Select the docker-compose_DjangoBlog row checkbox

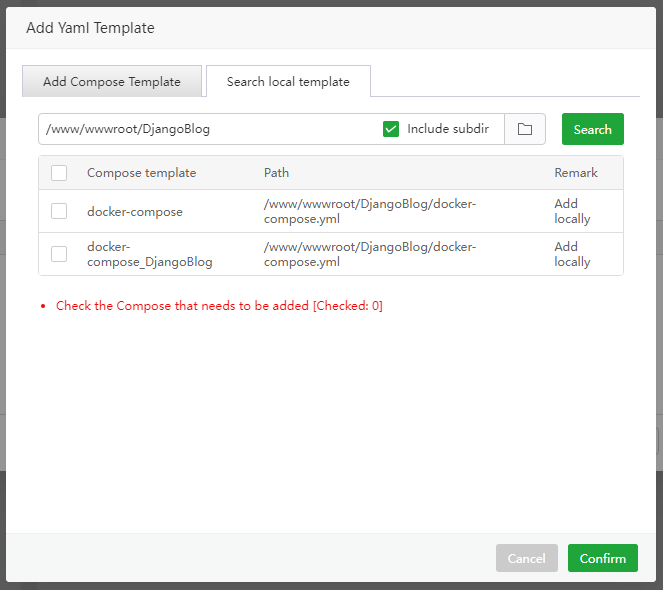pos(59,254)
